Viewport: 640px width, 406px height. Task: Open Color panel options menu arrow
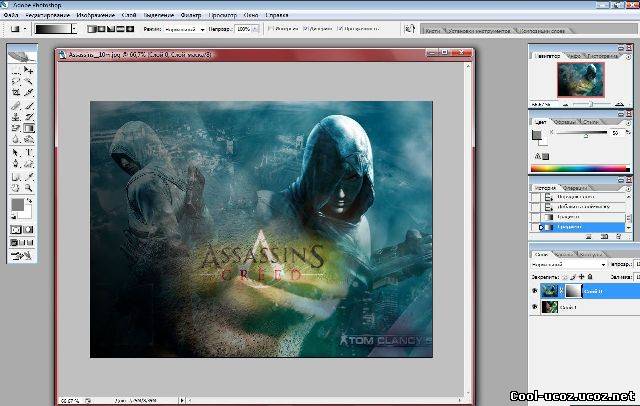pyautogui.click(x=628, y=122)
